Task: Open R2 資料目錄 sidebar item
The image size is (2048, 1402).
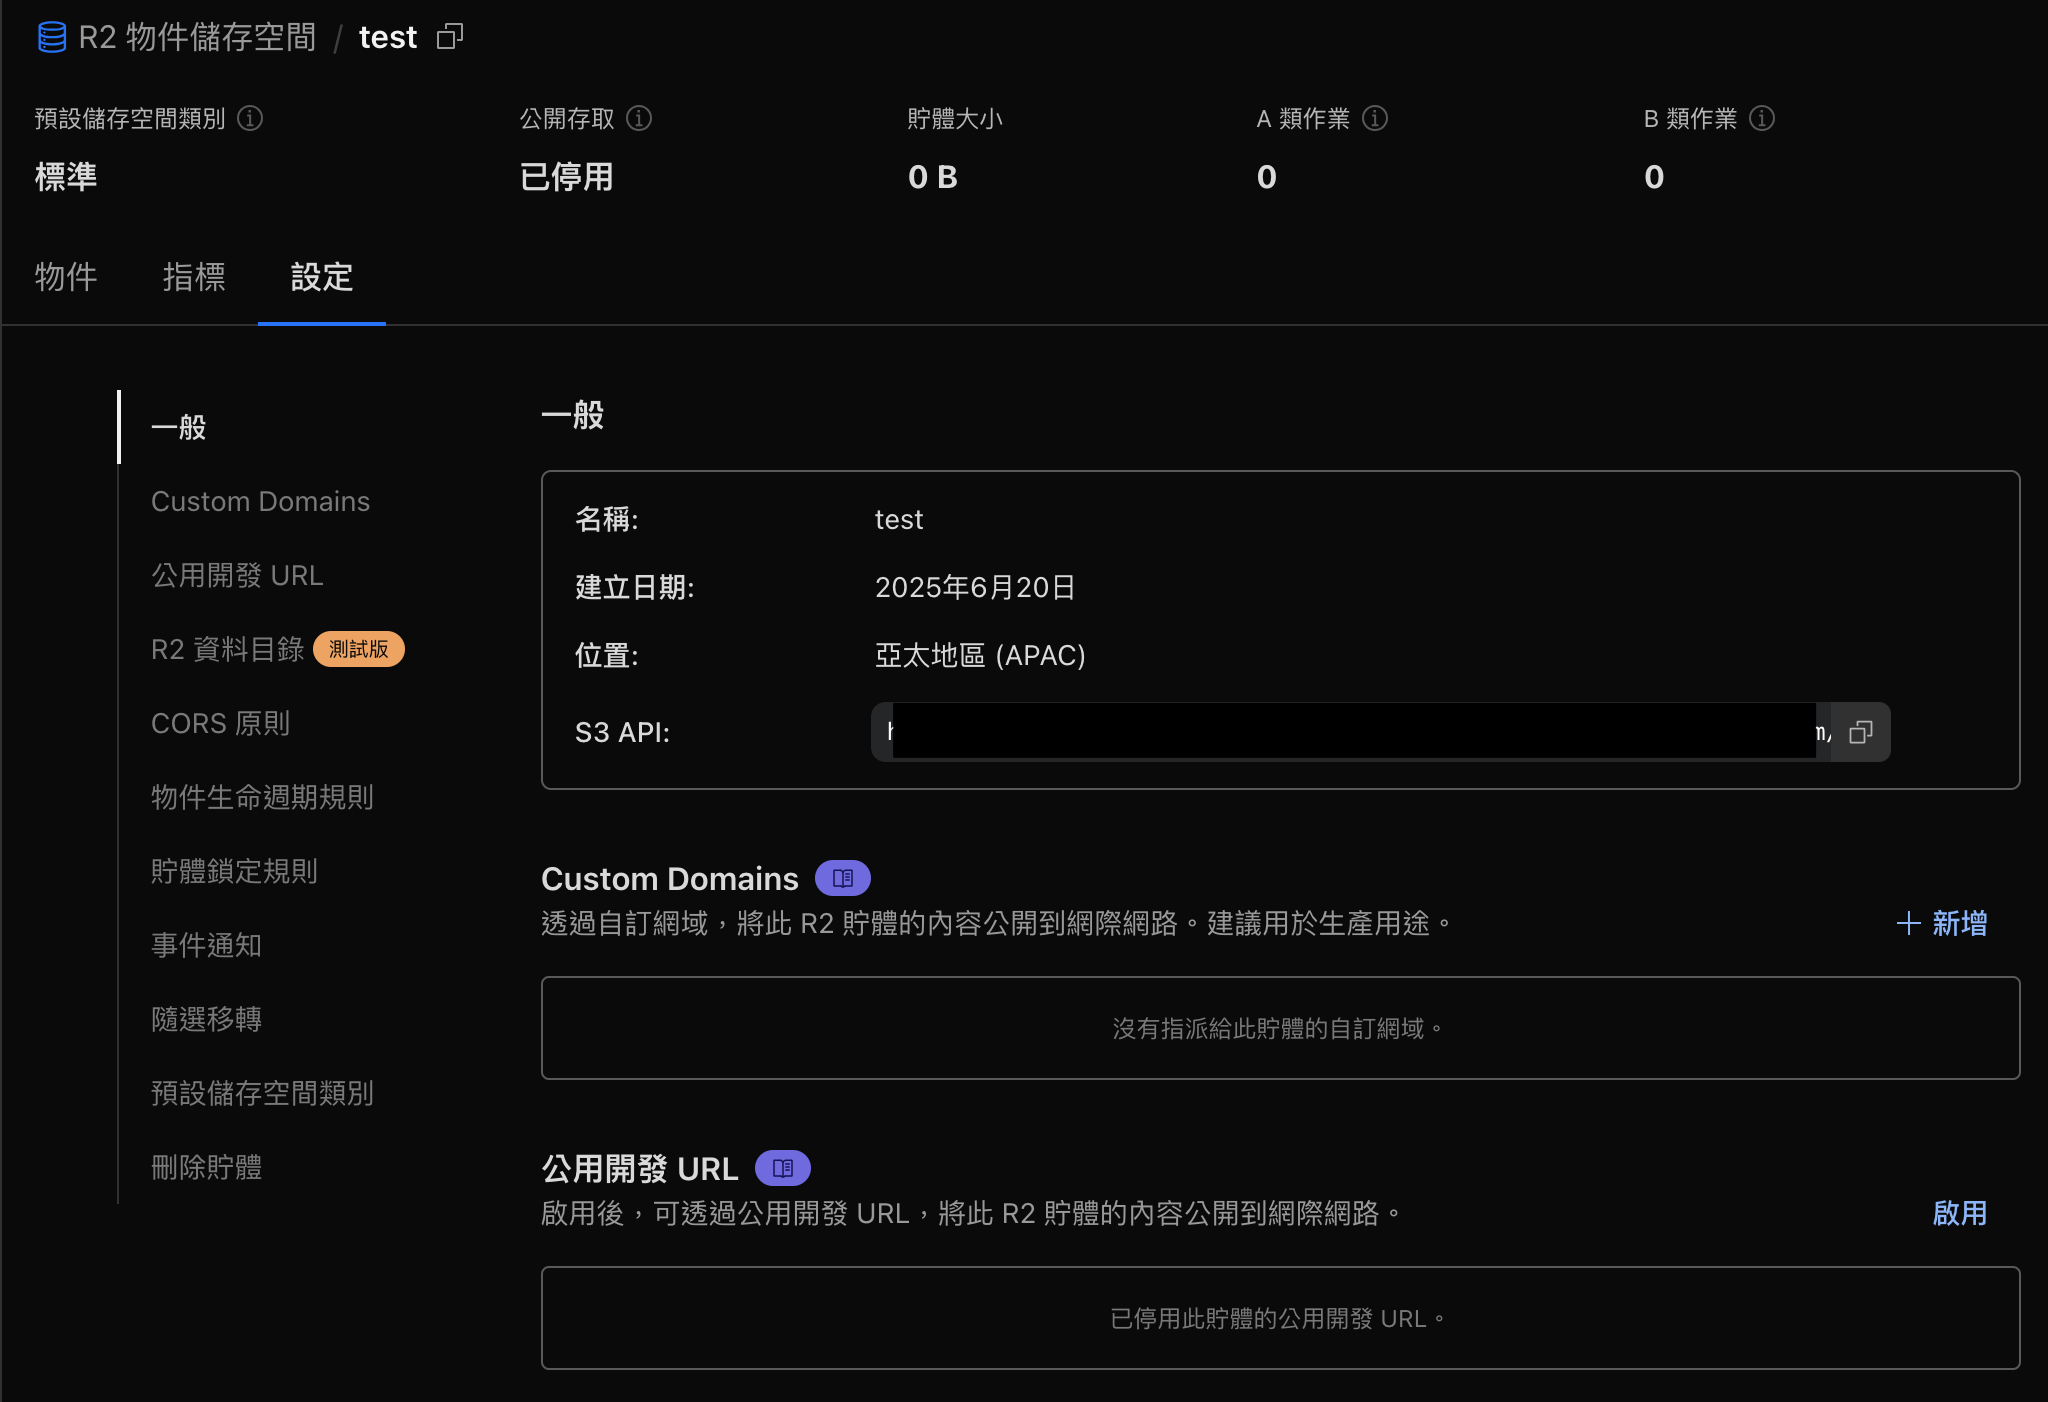Action: click(x=227, y=649)
